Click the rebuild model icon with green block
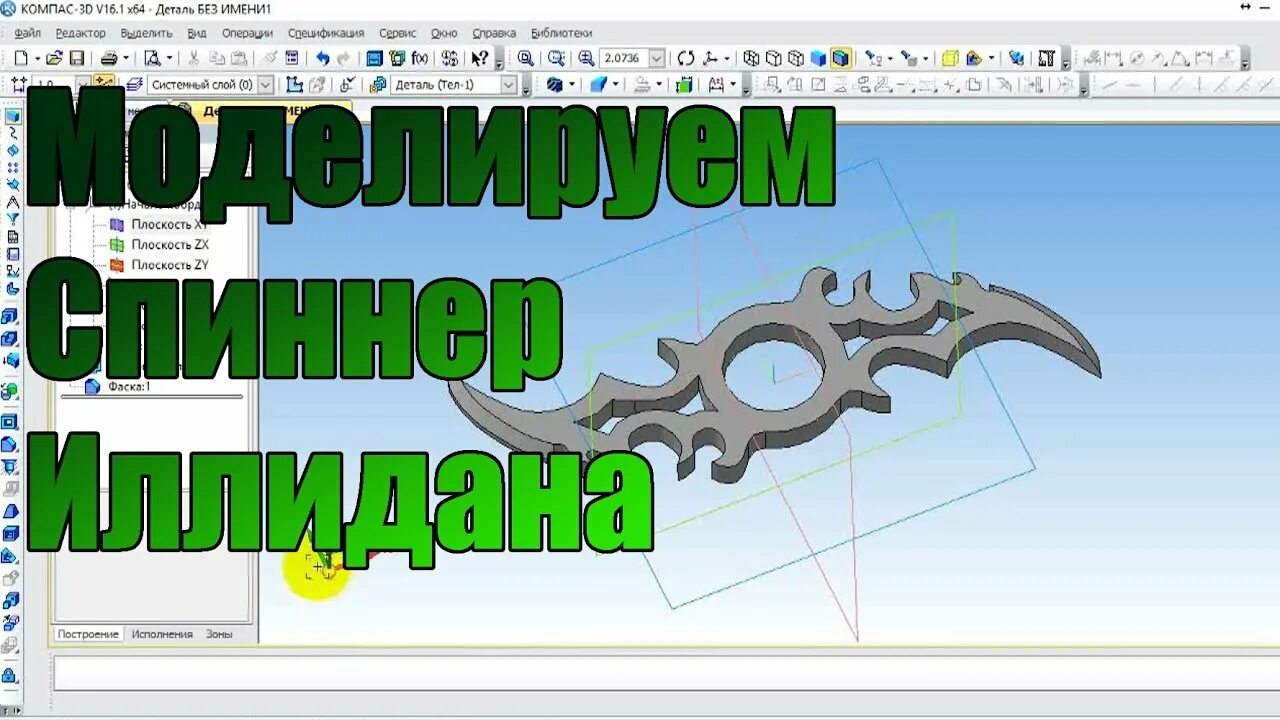 tap(684, 85)
